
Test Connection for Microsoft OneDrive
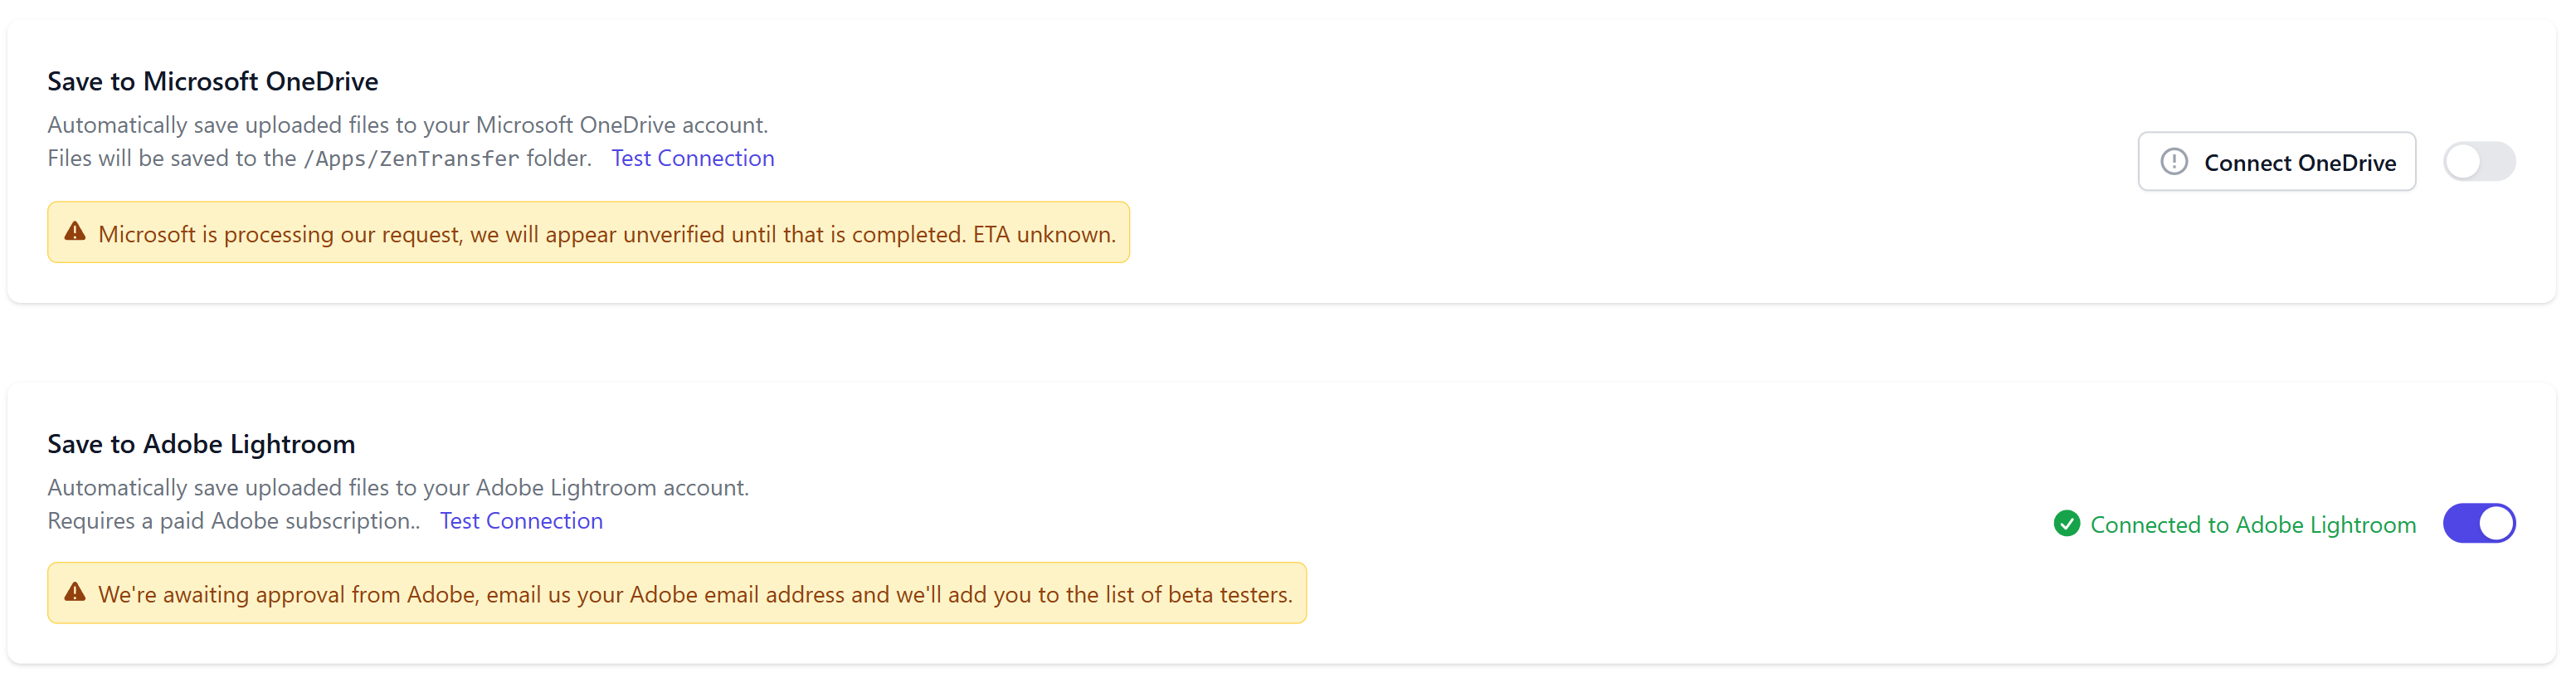click(x=692, y=158)
